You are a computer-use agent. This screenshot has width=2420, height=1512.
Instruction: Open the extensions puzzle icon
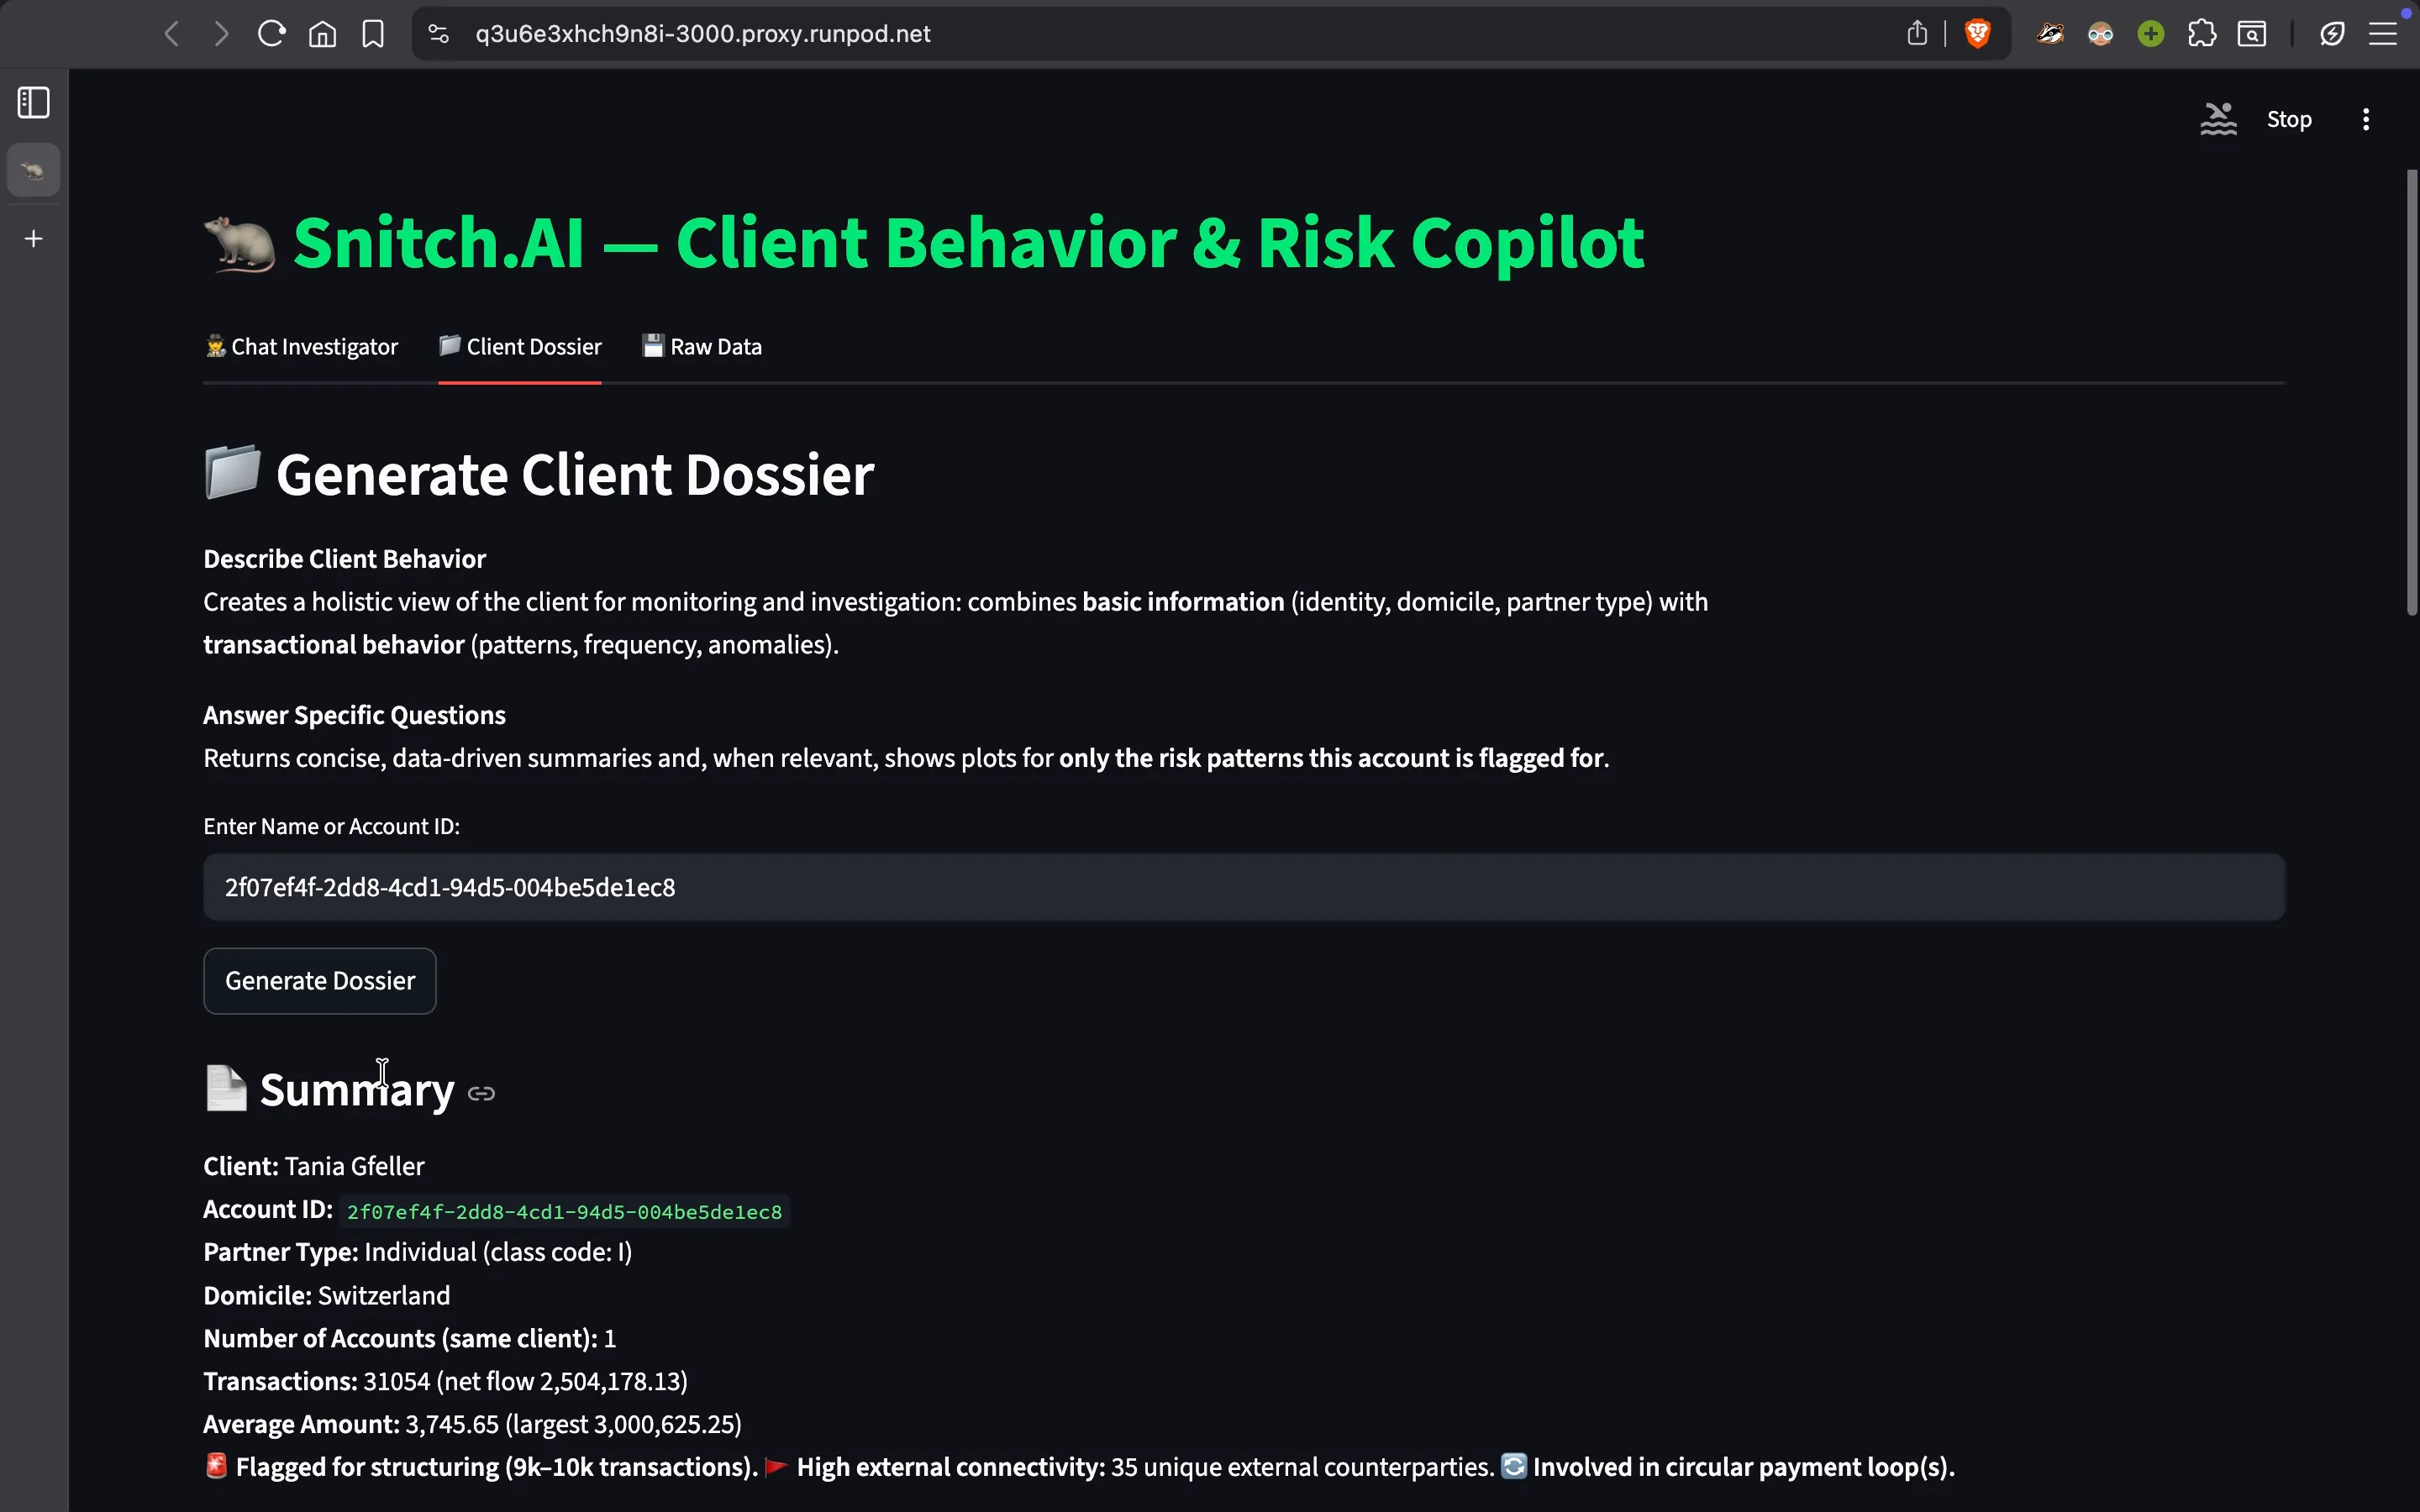point(2201,34)
